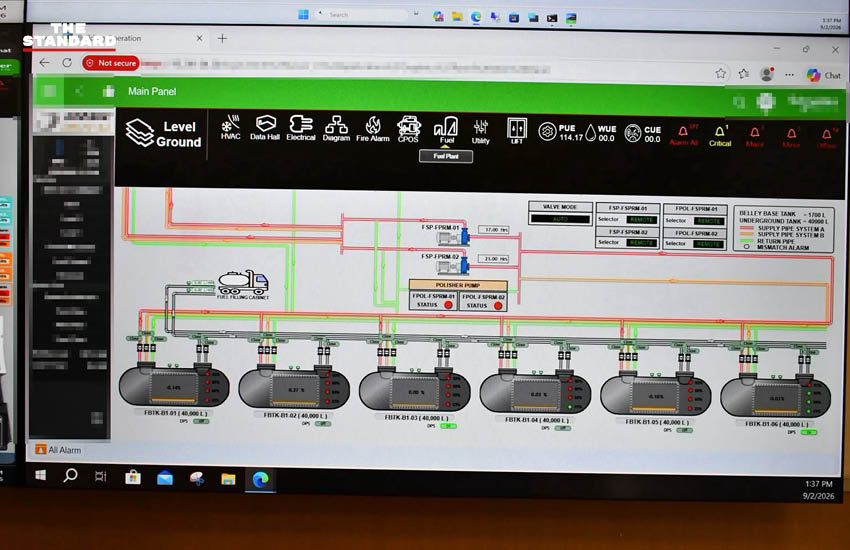The height and width of the screenshot is (550, 850).
Task: Open Search on the bottom taskbar
Action: click(70, 476)
